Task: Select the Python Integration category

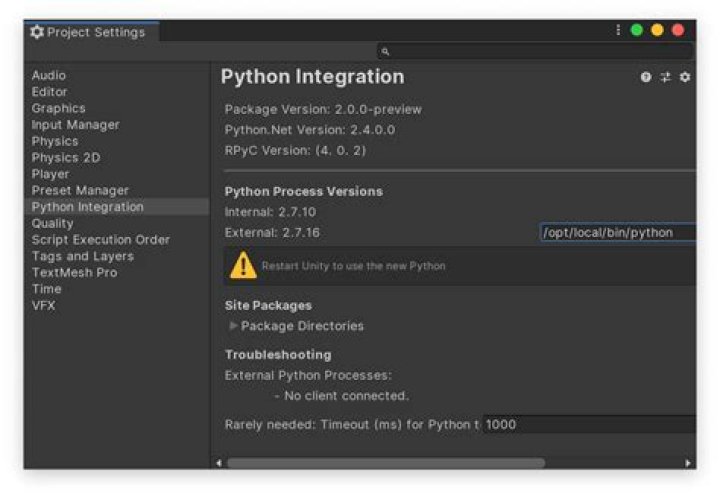Action: pos(87,207)
